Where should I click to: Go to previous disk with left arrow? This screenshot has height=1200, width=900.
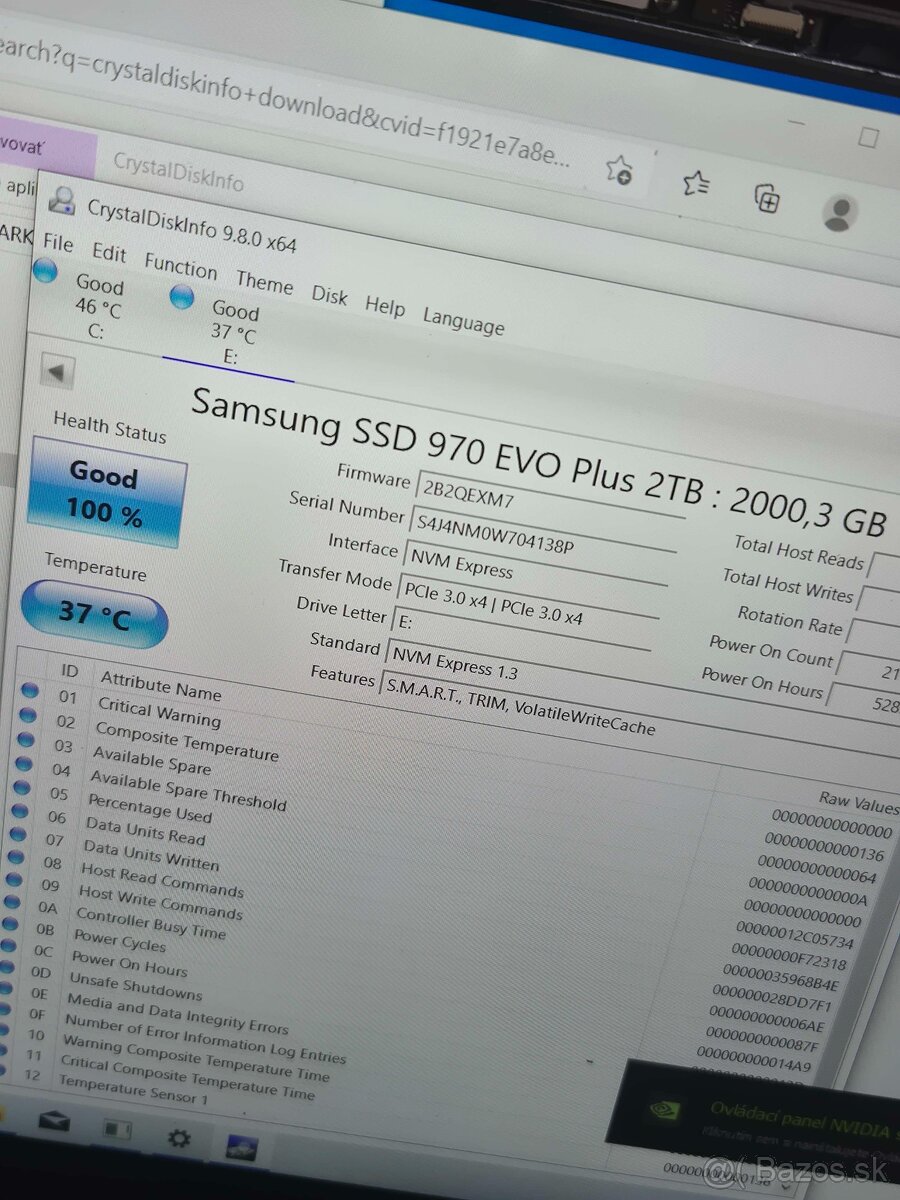pyautogui.click(x=57, y=373)
